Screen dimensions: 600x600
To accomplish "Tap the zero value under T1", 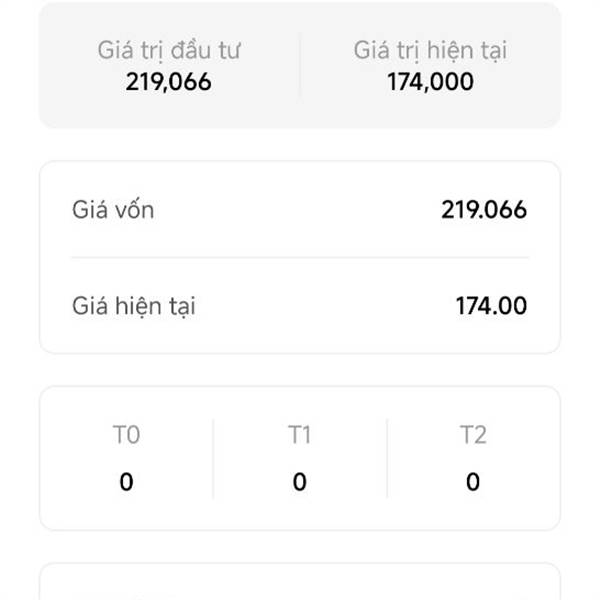I will pyautogui.click(x=300, y=482).
